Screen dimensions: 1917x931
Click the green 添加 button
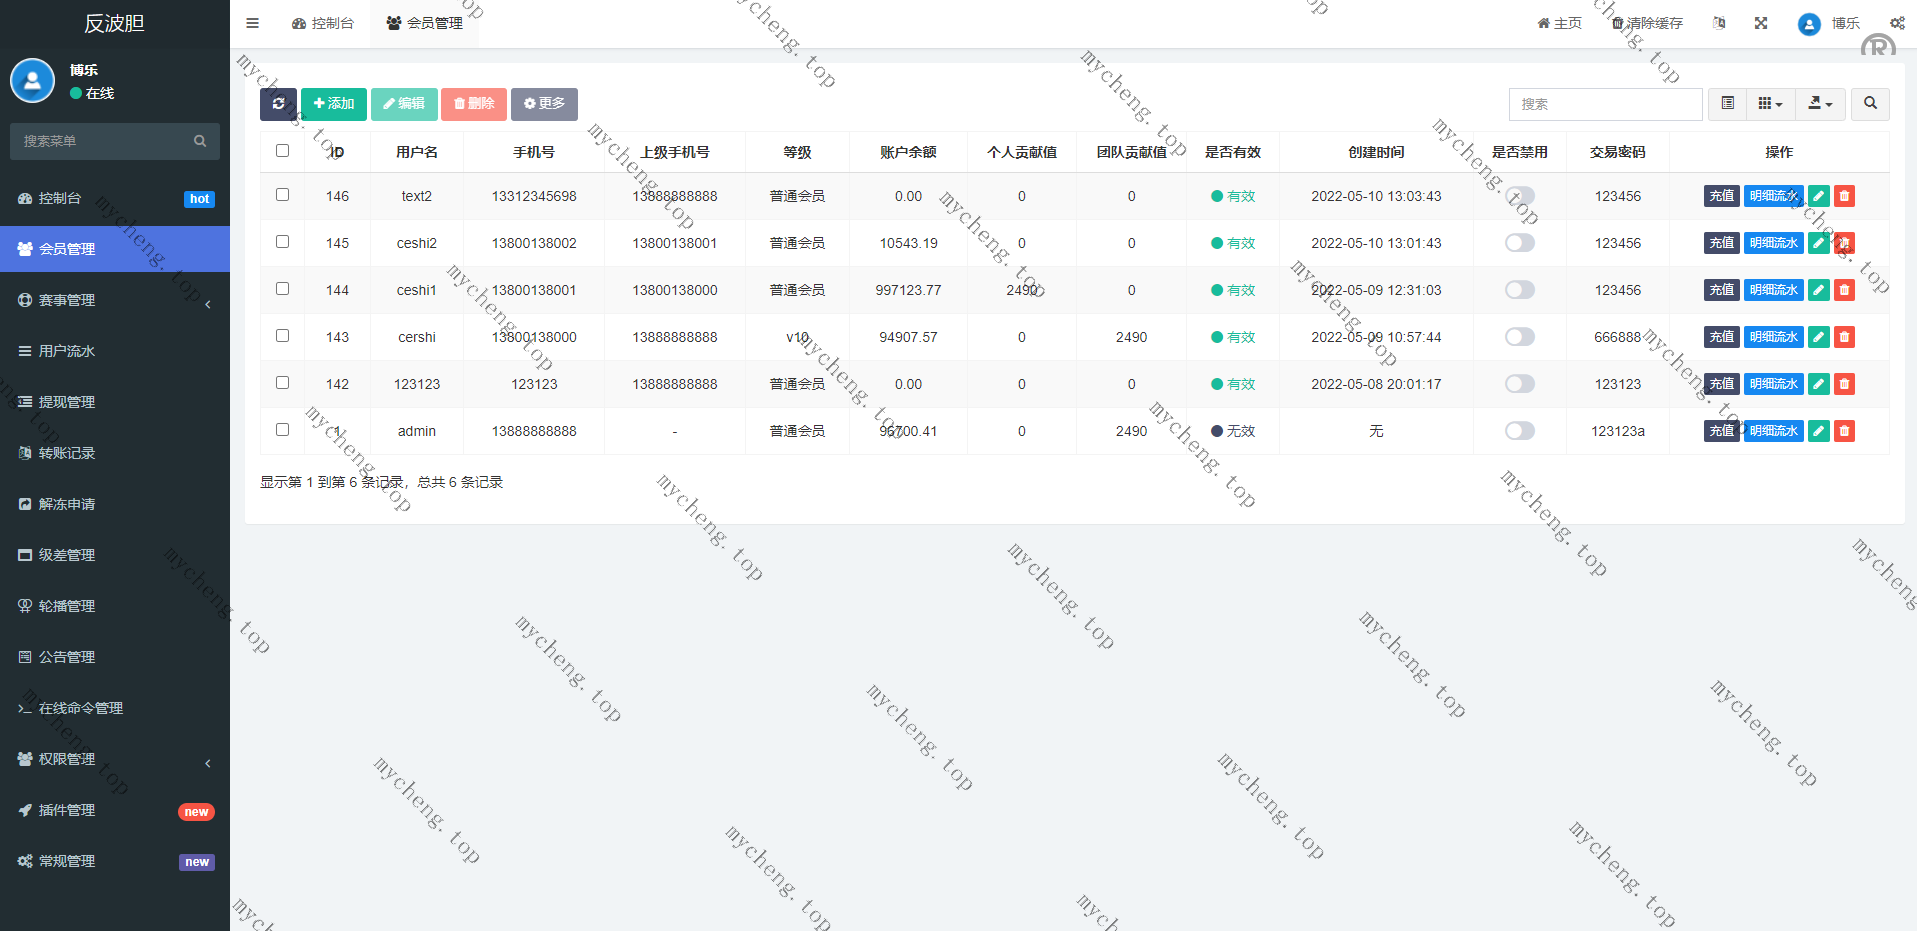(x=334, y=104)
